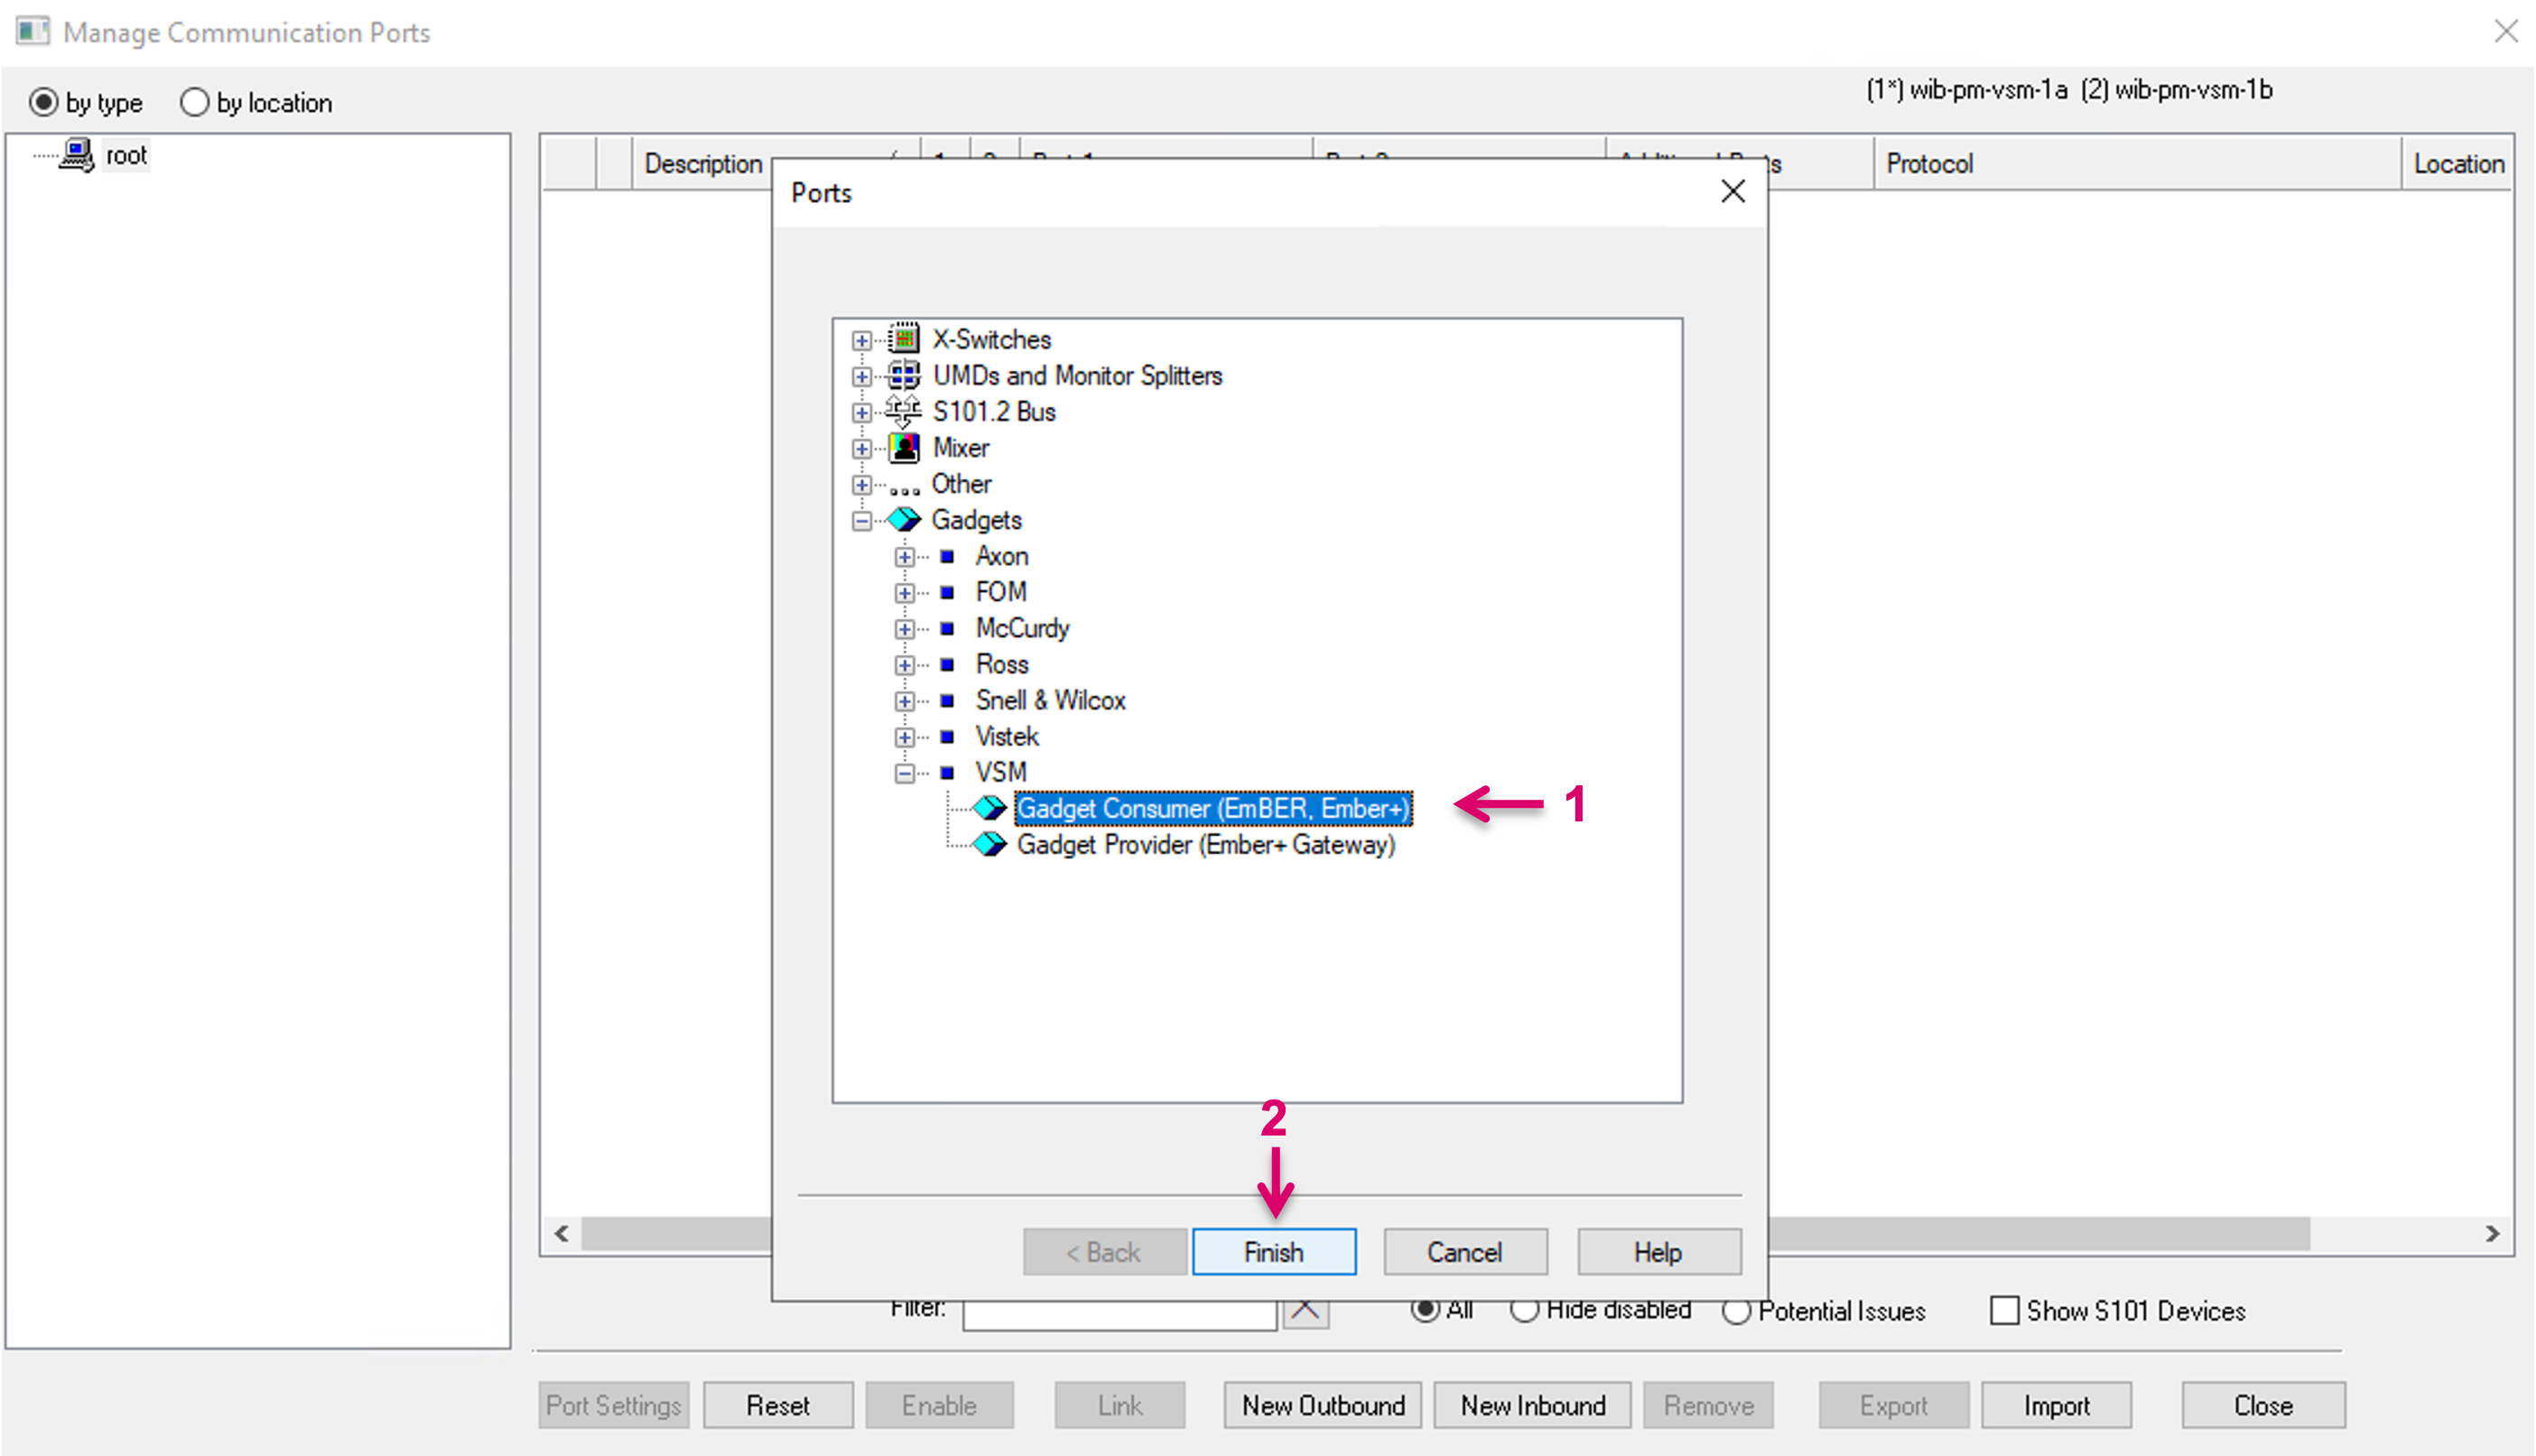Select Gadget Consumer (EmBER, Ember+) entry
This screenshot has width=2536, height=1456.
tap(1212, 808)
